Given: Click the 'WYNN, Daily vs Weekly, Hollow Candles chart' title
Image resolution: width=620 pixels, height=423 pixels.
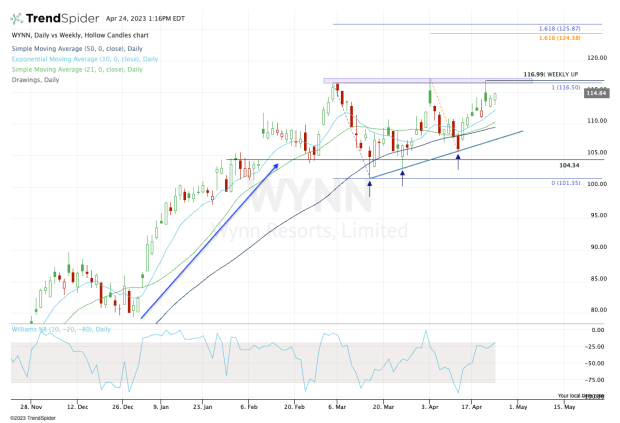Looking at the screenshot, I should pyautogui.click(x=80, y=35).
